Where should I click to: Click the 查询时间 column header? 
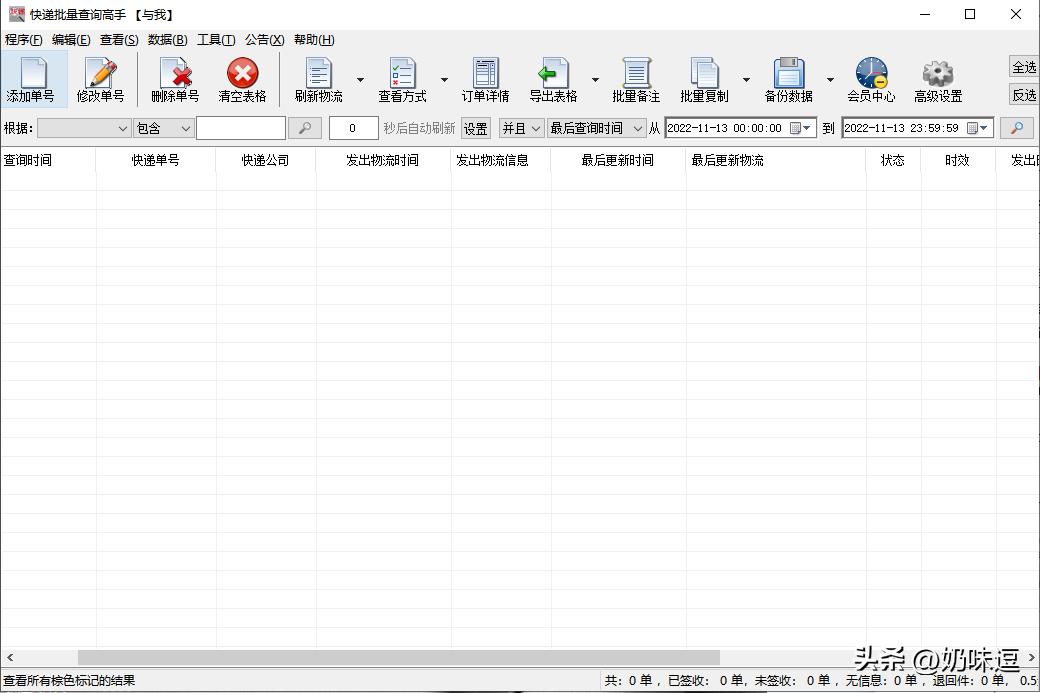click(x=48, y=160)
